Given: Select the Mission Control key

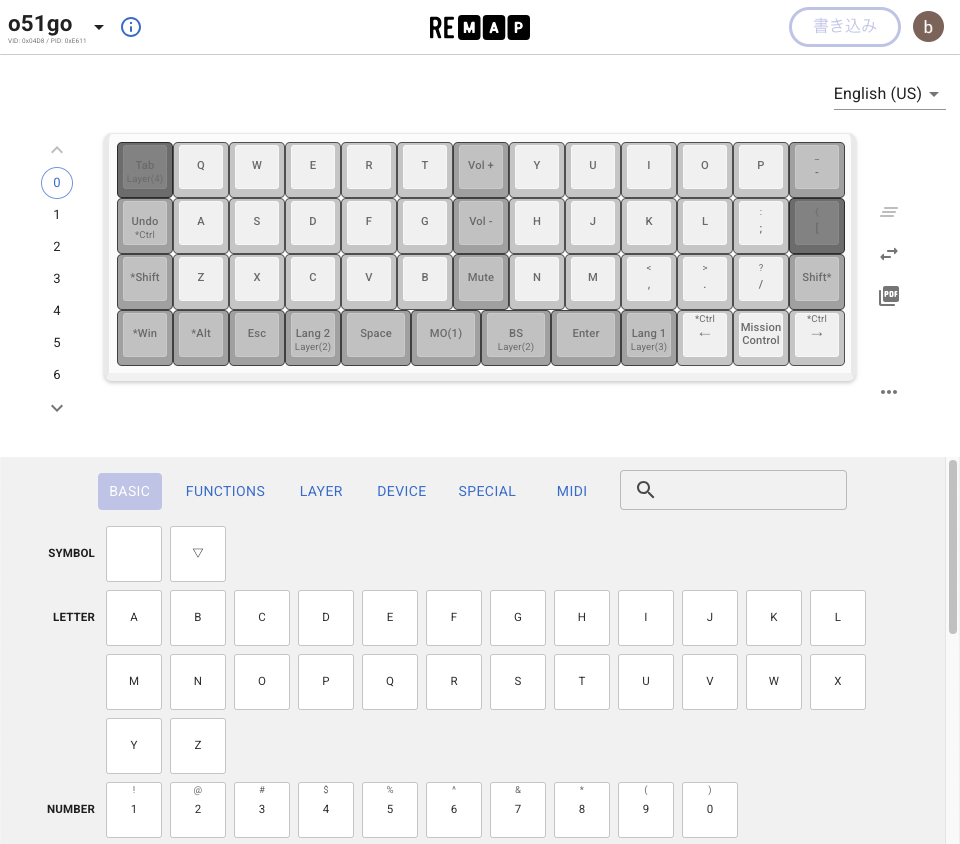Looking at the screenshot, I should click(761, 334).
